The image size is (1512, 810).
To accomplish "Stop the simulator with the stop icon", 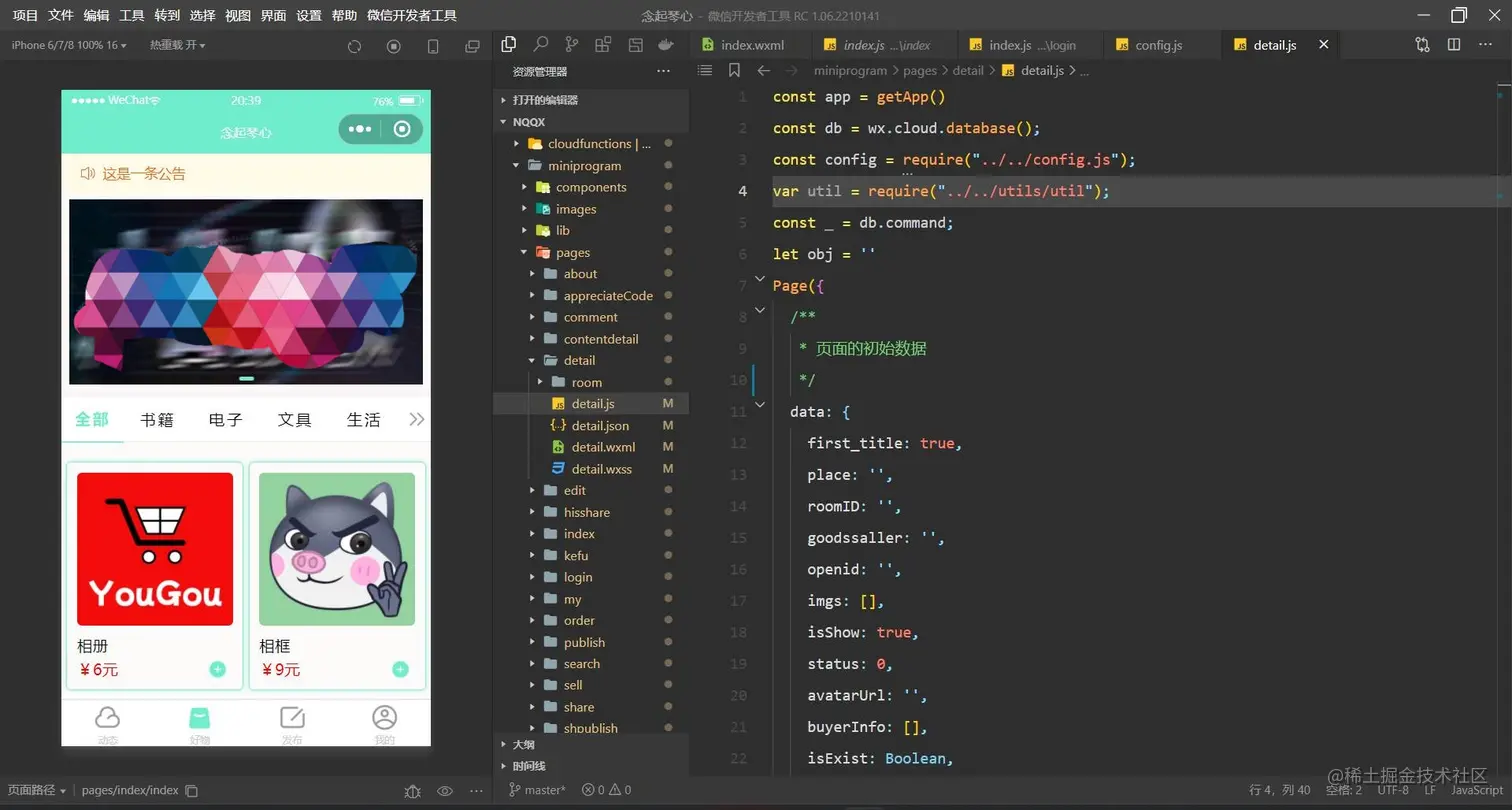I will point(393,46).
